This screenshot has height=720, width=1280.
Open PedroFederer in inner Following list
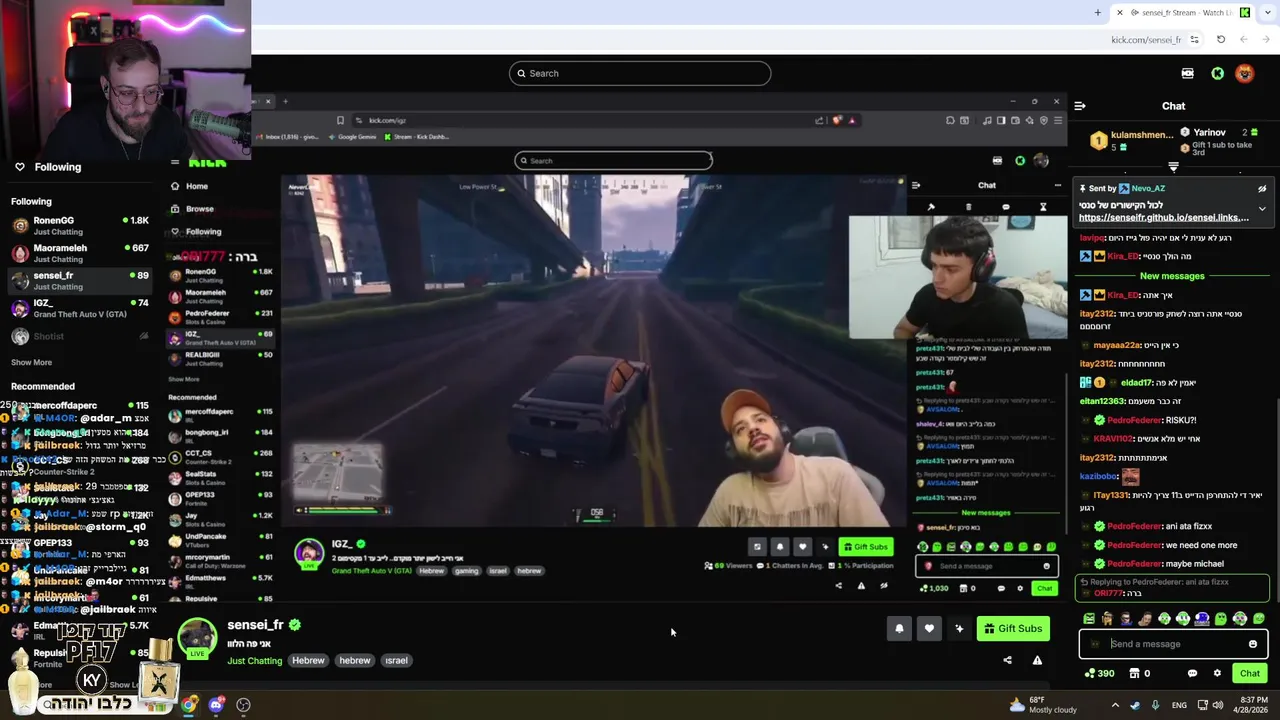(220, 317)
